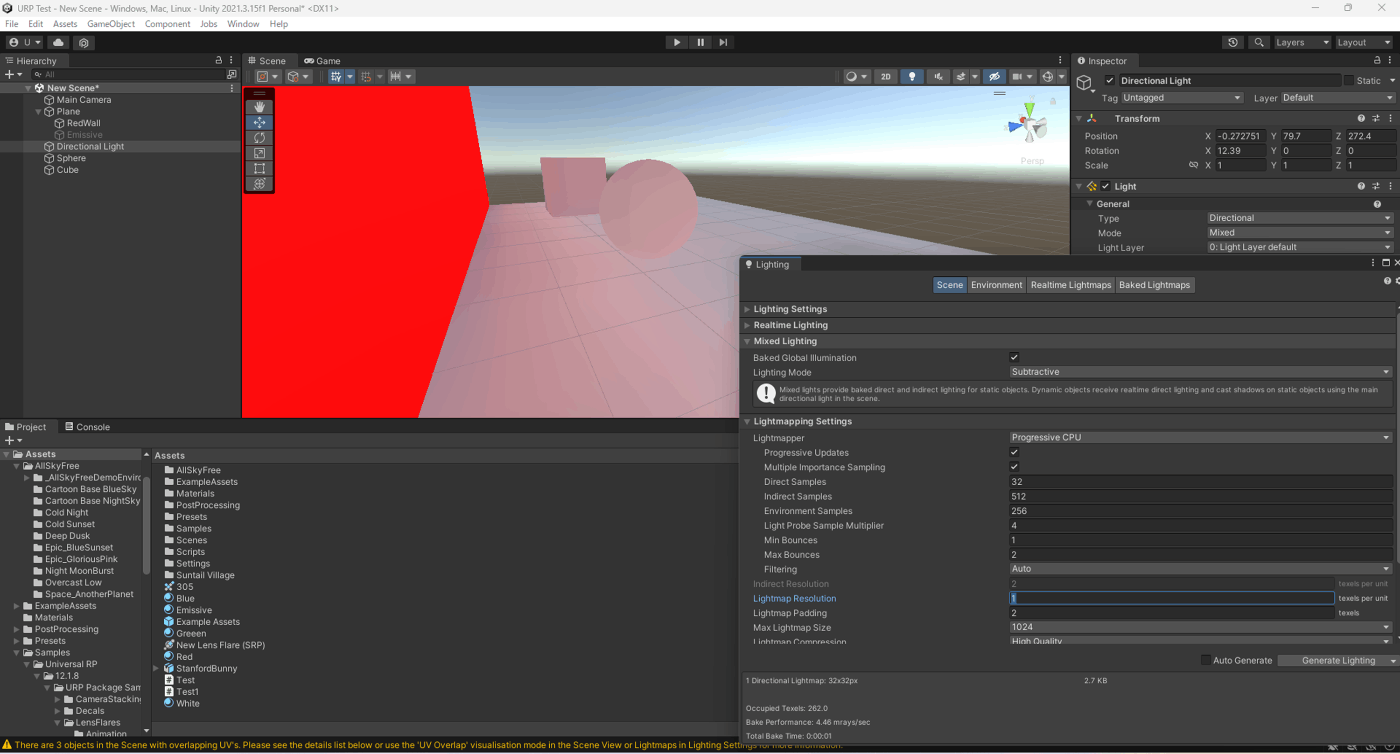This screenshot has height=754, width=1400.
Task: Open the Unity cloud services icon
Action: click(59, 42)
